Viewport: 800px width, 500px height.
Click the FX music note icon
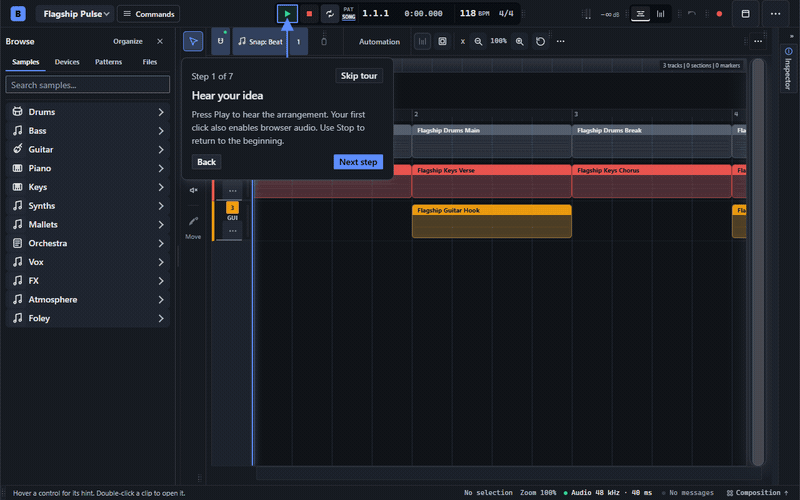[x=17, y=280]
